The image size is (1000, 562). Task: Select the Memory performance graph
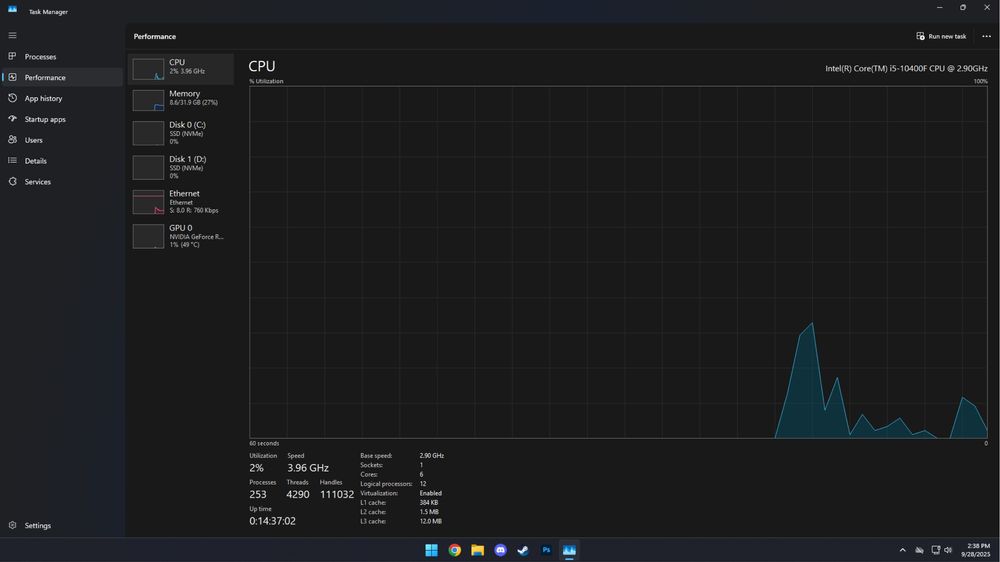pos(181,100)
